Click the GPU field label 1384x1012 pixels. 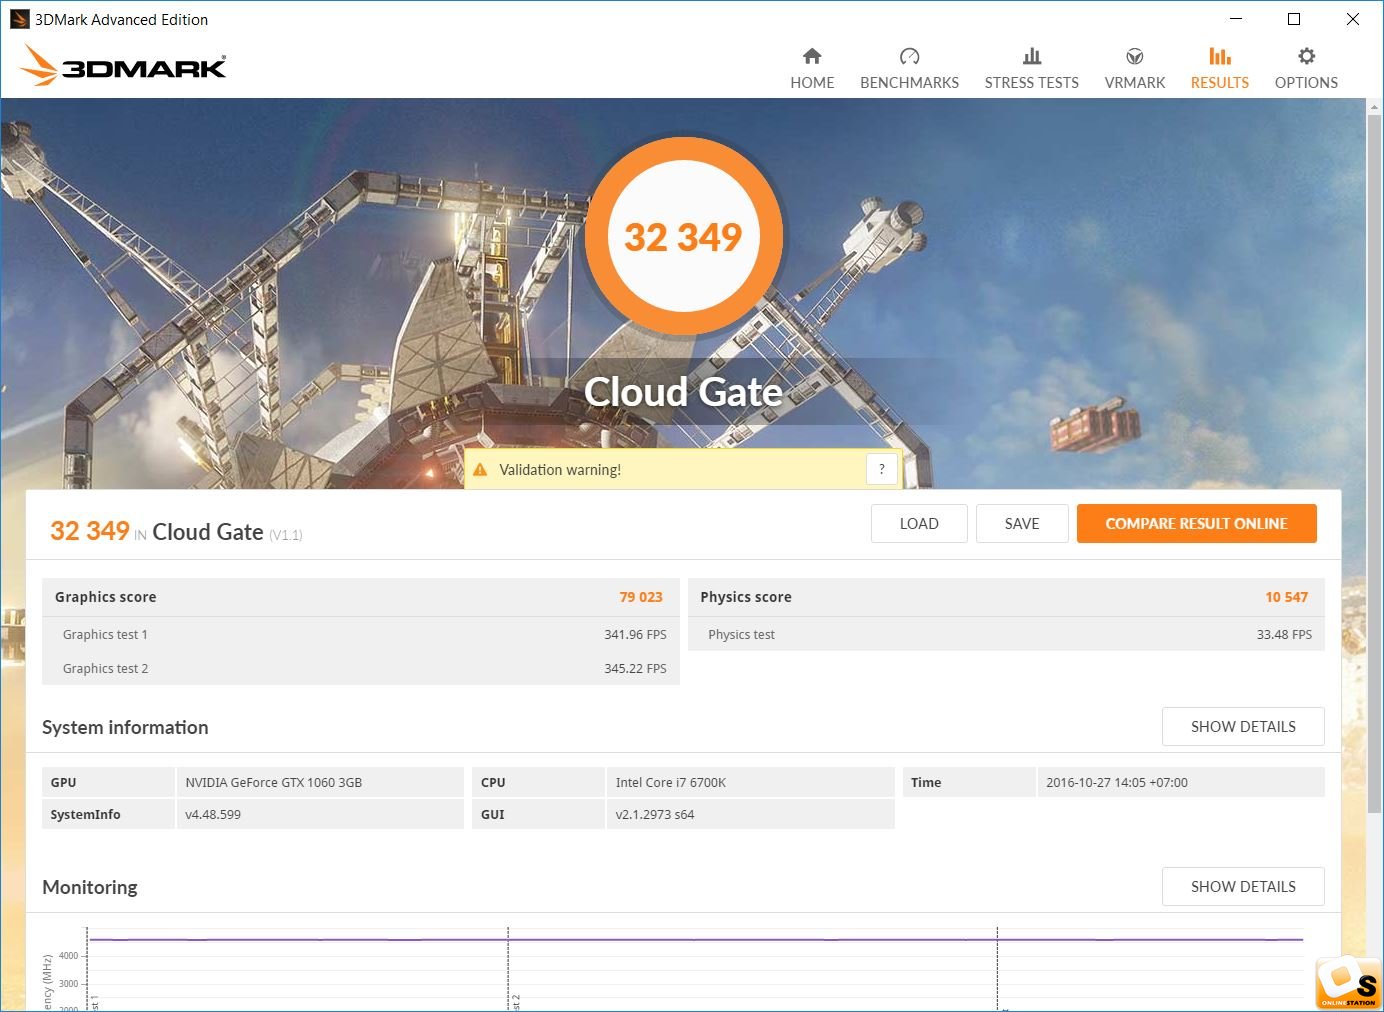pos(63,783)
